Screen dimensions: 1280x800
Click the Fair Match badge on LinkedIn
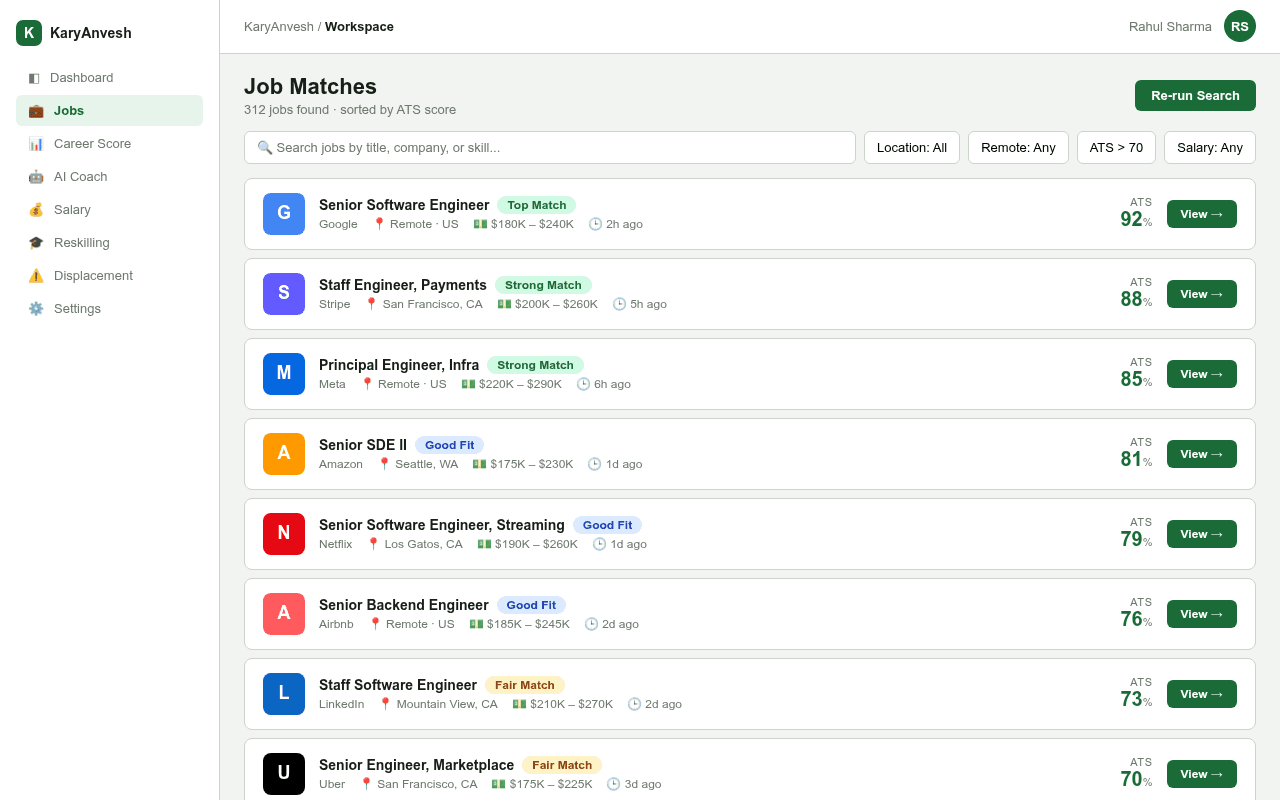coord(525,685)
